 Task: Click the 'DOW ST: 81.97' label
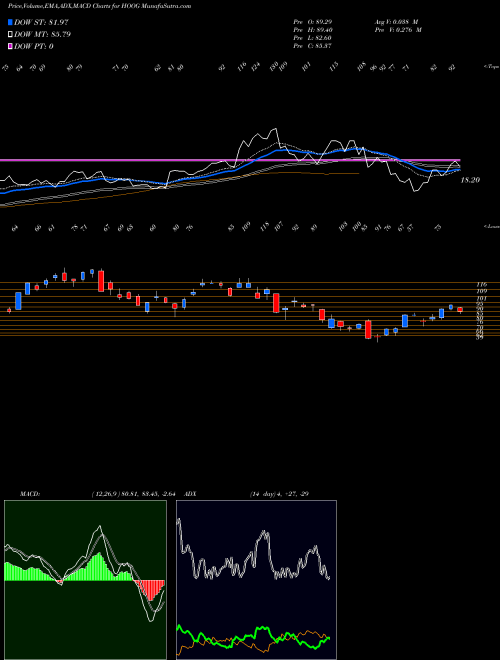(41, 23)
